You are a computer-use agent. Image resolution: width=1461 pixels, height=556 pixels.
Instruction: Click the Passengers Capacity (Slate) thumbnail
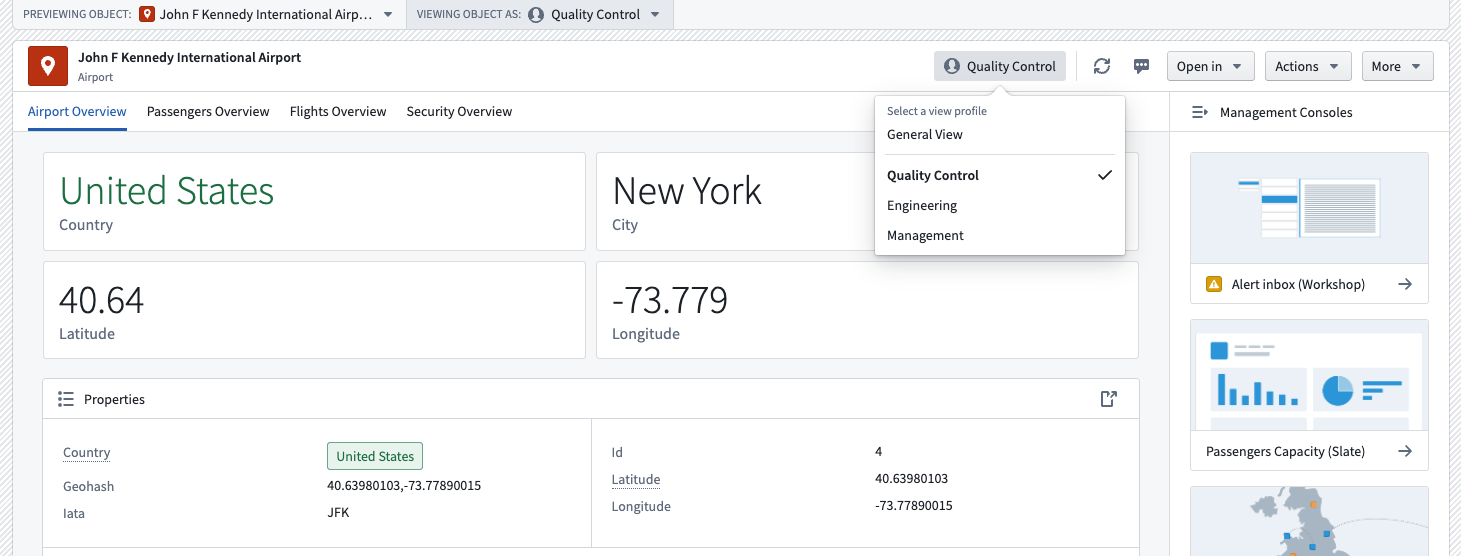point(1309,375)
